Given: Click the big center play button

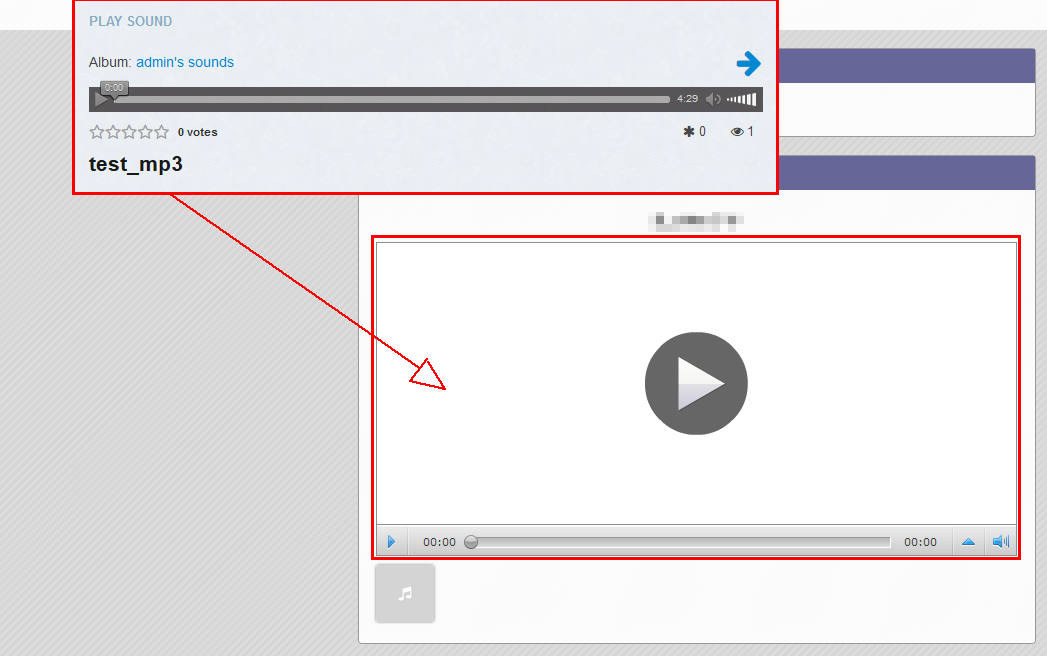Looking at the screenshot, I should [696, 383].
